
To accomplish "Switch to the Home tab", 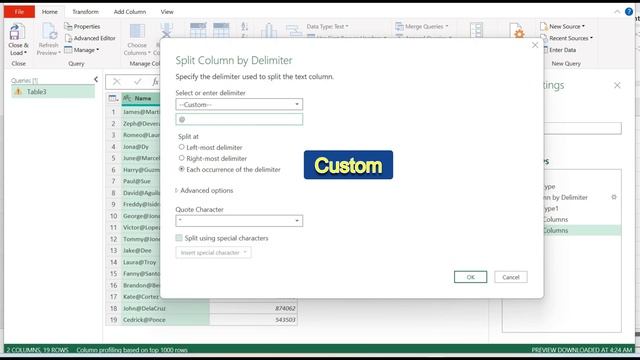I will 50,12.
